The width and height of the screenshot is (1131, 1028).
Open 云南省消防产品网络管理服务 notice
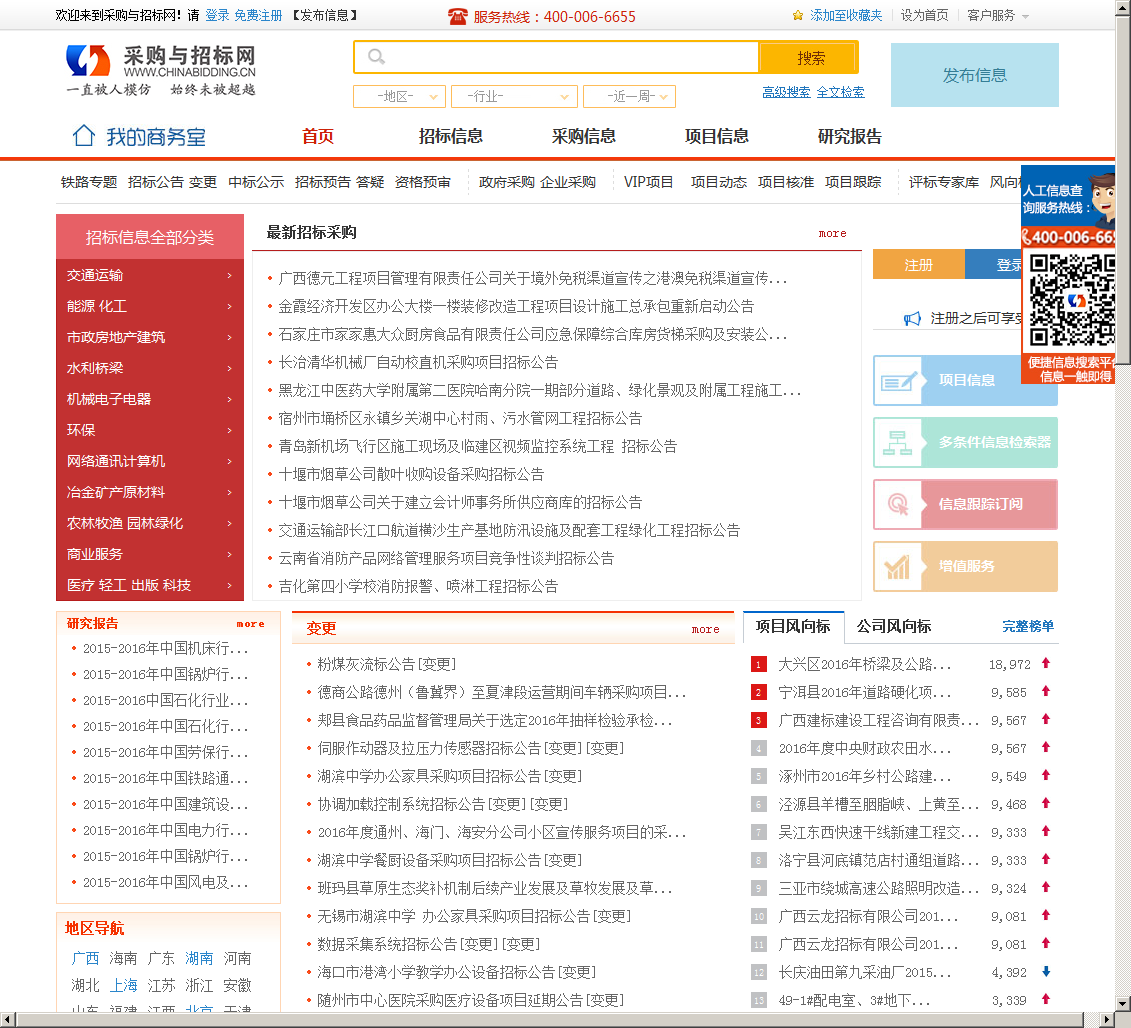446,558
